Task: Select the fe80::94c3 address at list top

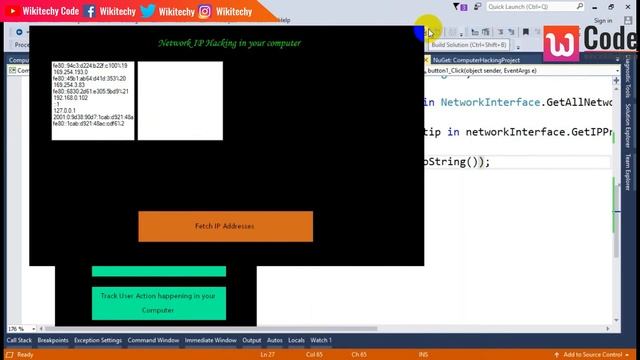Action: coord(90,66)
